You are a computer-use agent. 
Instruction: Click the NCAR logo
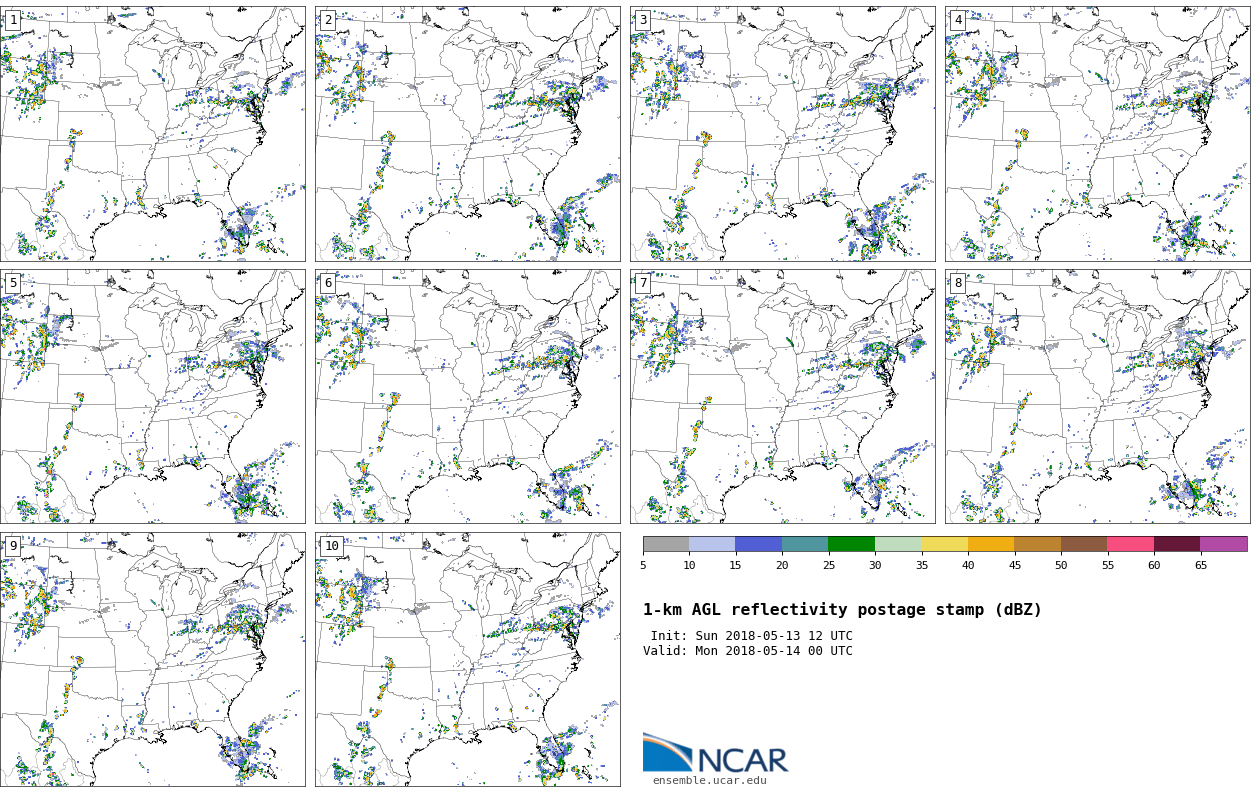[715, 754]
